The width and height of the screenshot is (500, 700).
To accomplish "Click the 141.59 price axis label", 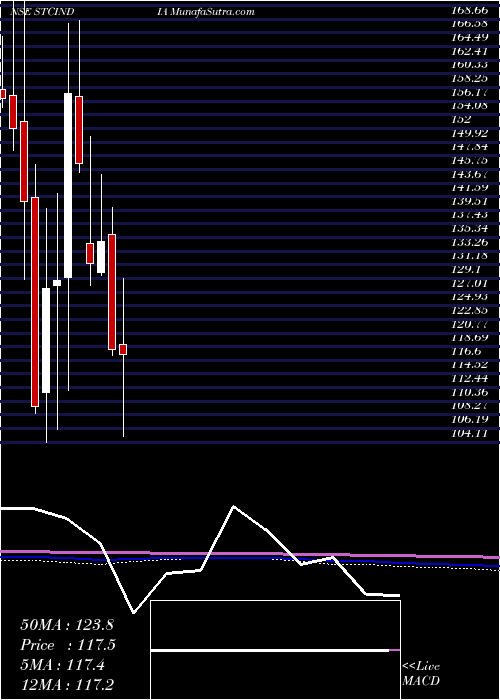I will pyautogui.click(x=469, y=188).
